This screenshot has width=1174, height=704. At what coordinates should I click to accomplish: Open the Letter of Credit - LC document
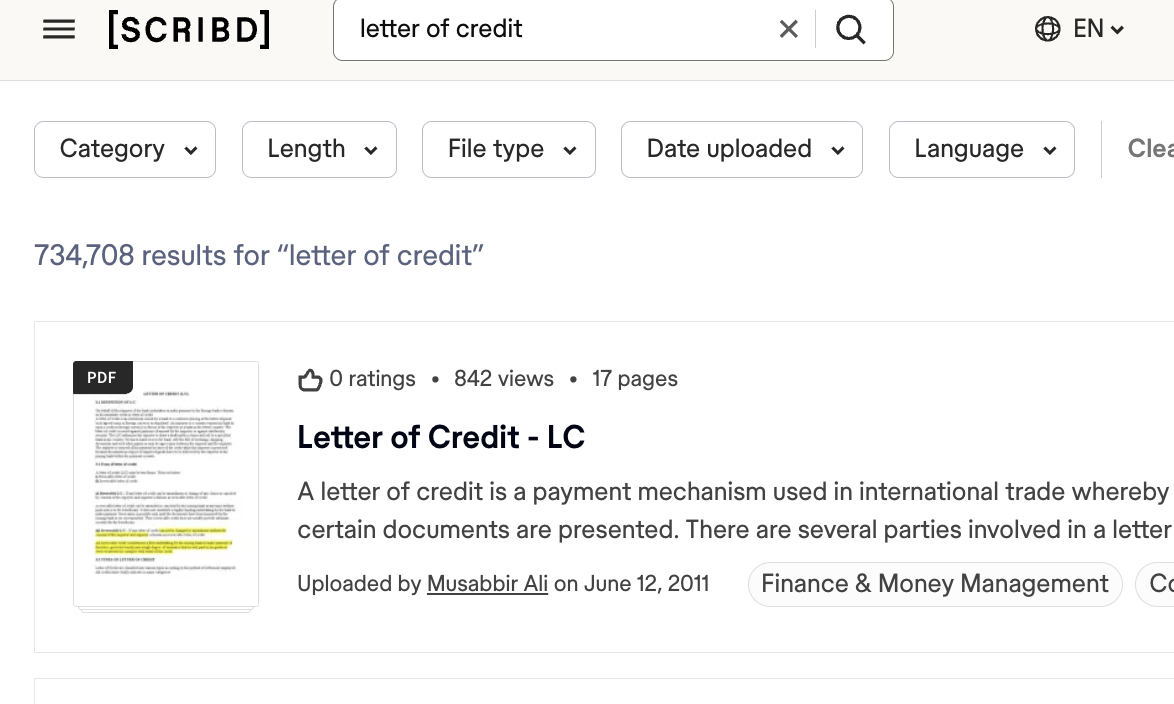point(441,437)
